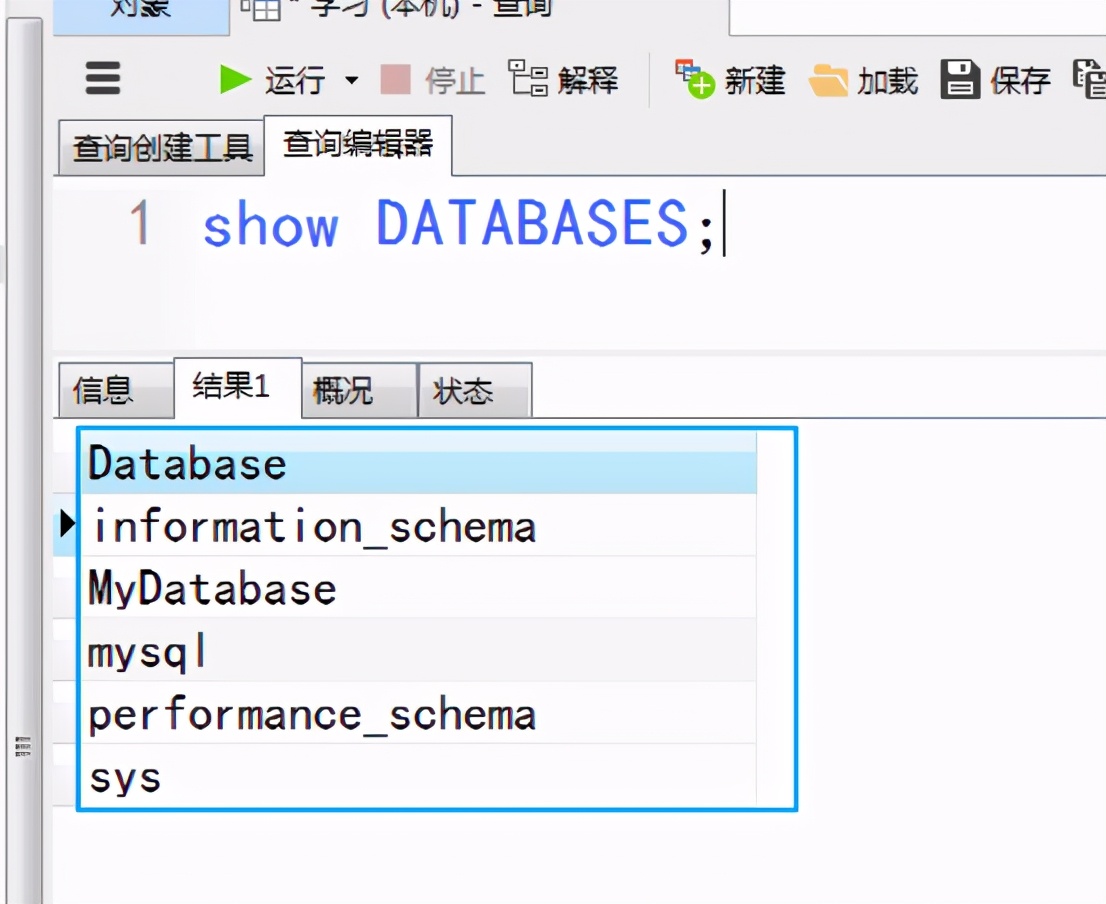The height and width of the screenshot is (904, 1106).
Task: Click the Explain (解释) icon
Action: click(528, 78)
